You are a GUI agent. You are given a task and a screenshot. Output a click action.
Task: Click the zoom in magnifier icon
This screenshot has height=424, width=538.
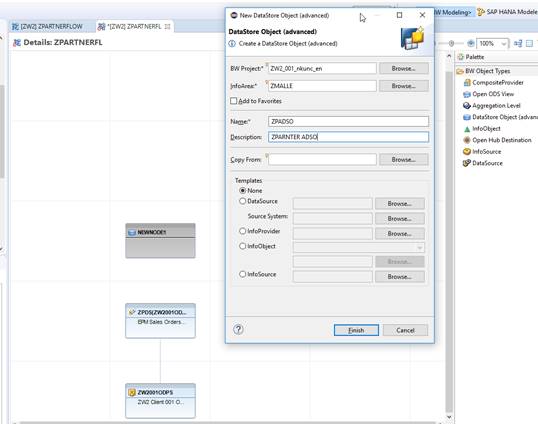pos(471,43)
